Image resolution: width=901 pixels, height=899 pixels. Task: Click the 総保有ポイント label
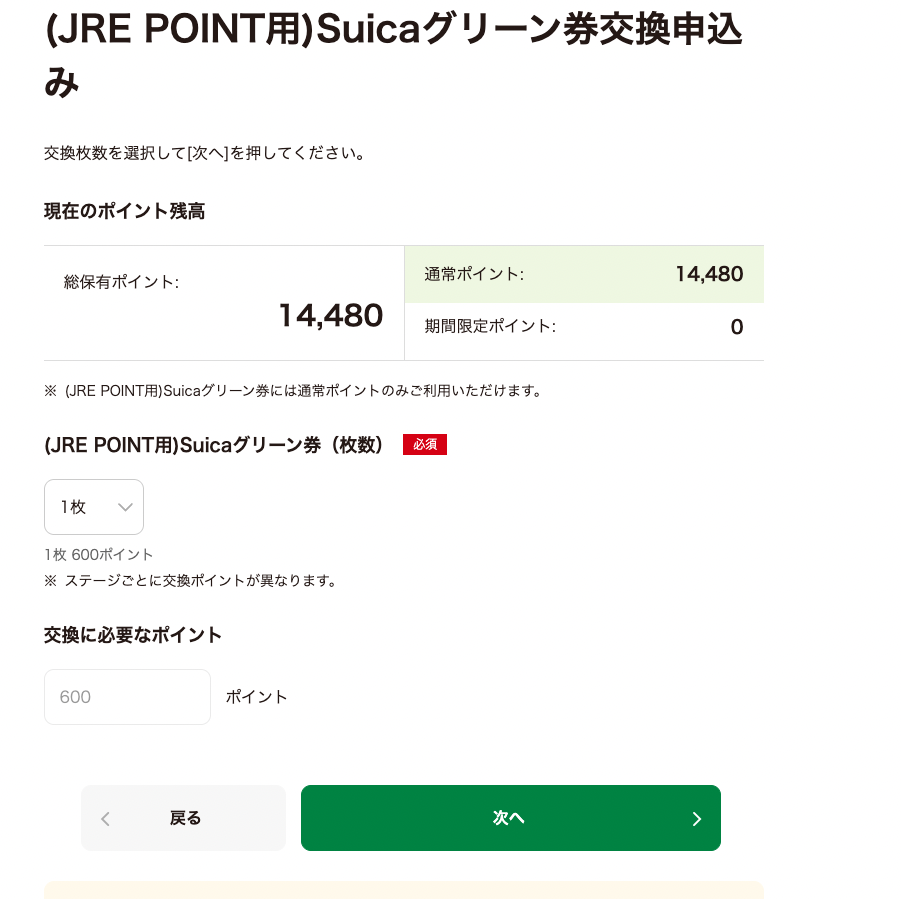coord(121,282)
